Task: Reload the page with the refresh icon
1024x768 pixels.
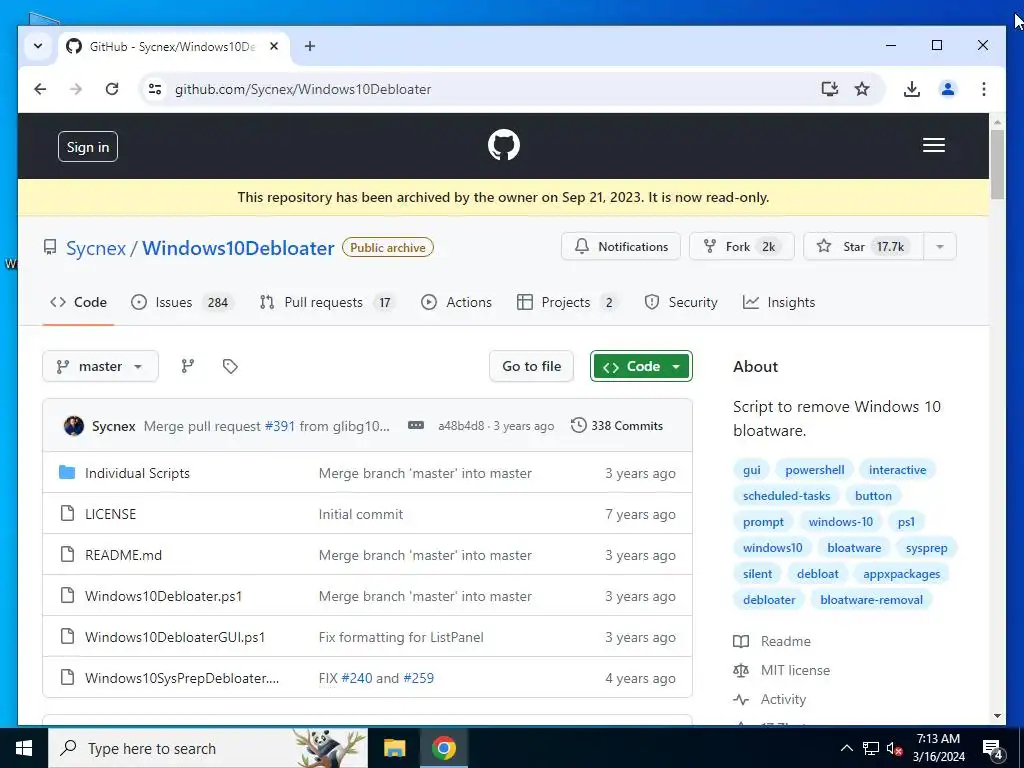Action: point(112,89)
